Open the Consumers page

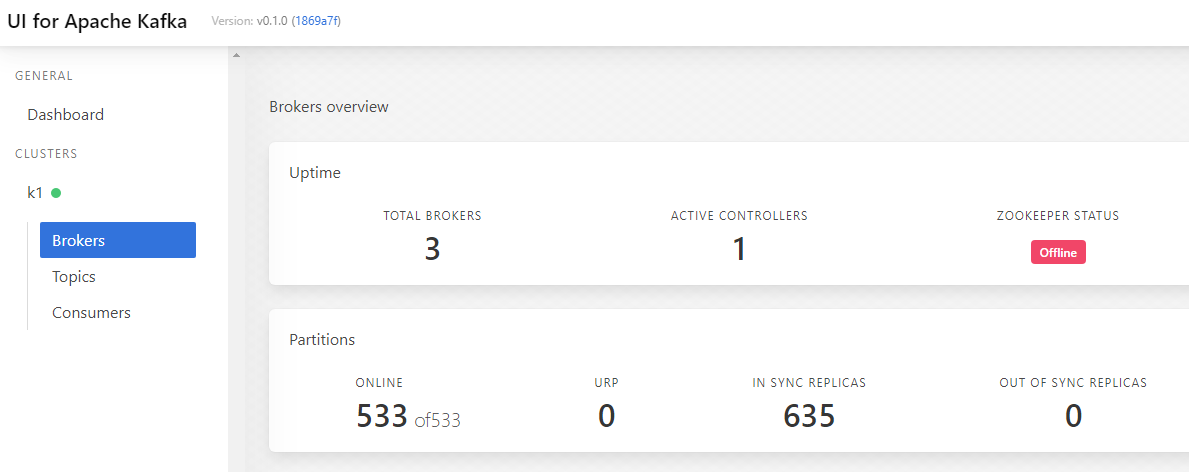91,313
